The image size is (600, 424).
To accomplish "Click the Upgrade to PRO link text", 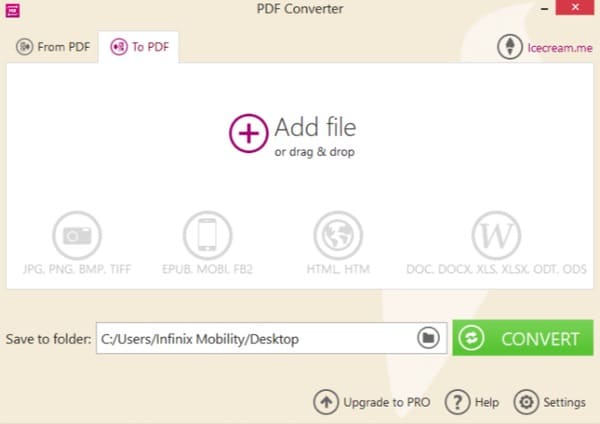I will tap(387, 403).
